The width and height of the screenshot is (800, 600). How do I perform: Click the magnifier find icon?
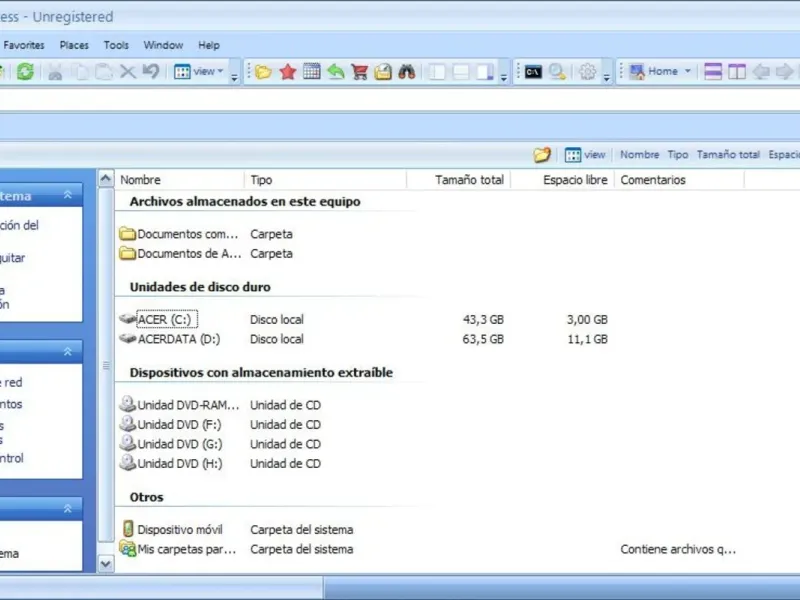pos(557,72)
